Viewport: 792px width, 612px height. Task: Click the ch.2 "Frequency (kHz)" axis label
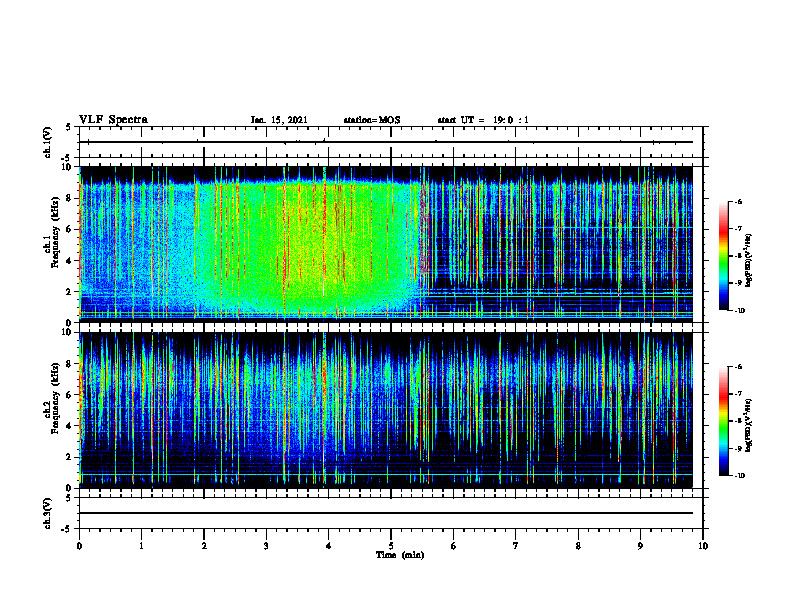click(56, 398)
